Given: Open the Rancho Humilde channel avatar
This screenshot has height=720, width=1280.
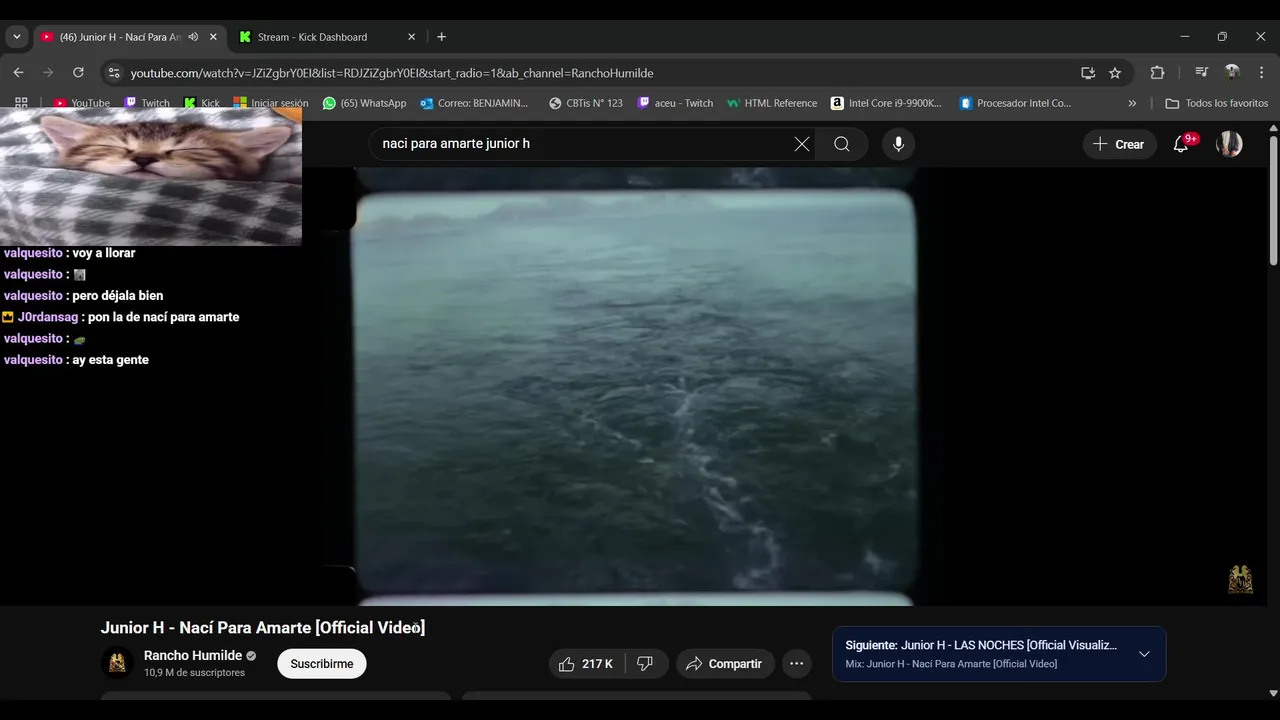Looking at the screenshot, I should [117, 663].
